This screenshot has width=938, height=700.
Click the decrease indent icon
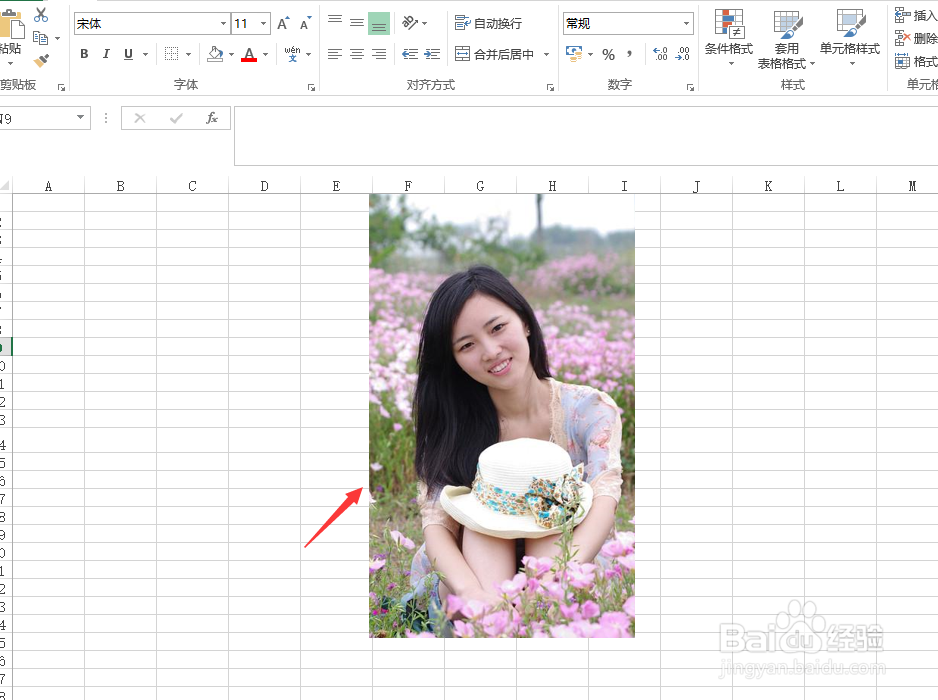point(410,54)
